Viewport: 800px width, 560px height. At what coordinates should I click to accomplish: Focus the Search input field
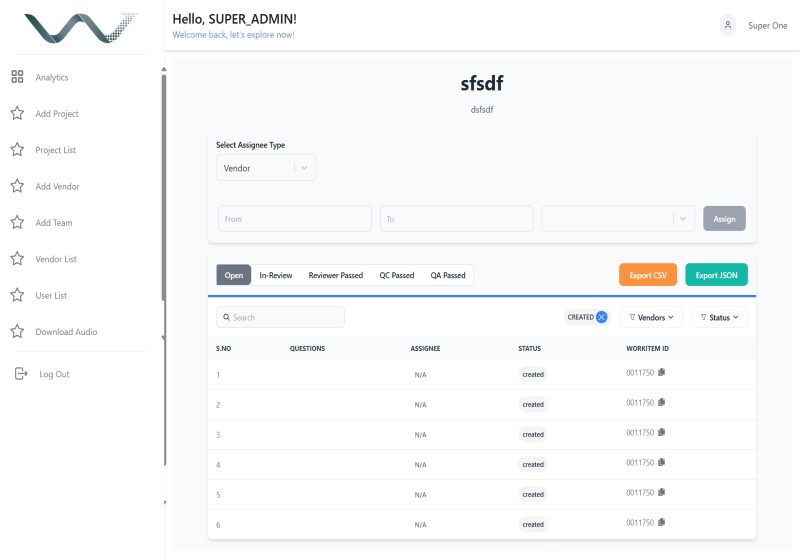coord(281,317)
